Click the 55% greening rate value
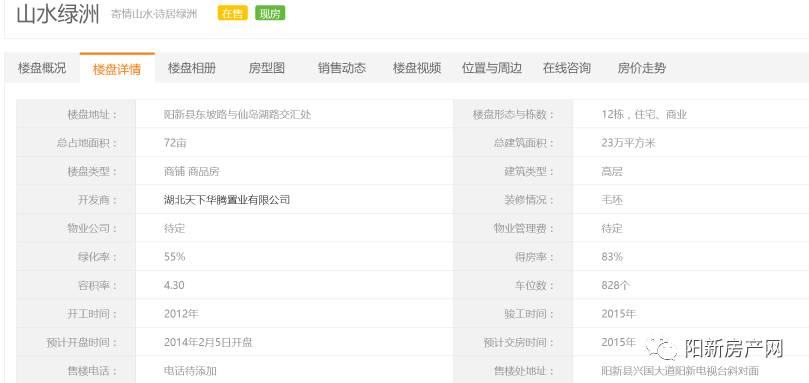809x383 pixels. (x=174, y=257)
